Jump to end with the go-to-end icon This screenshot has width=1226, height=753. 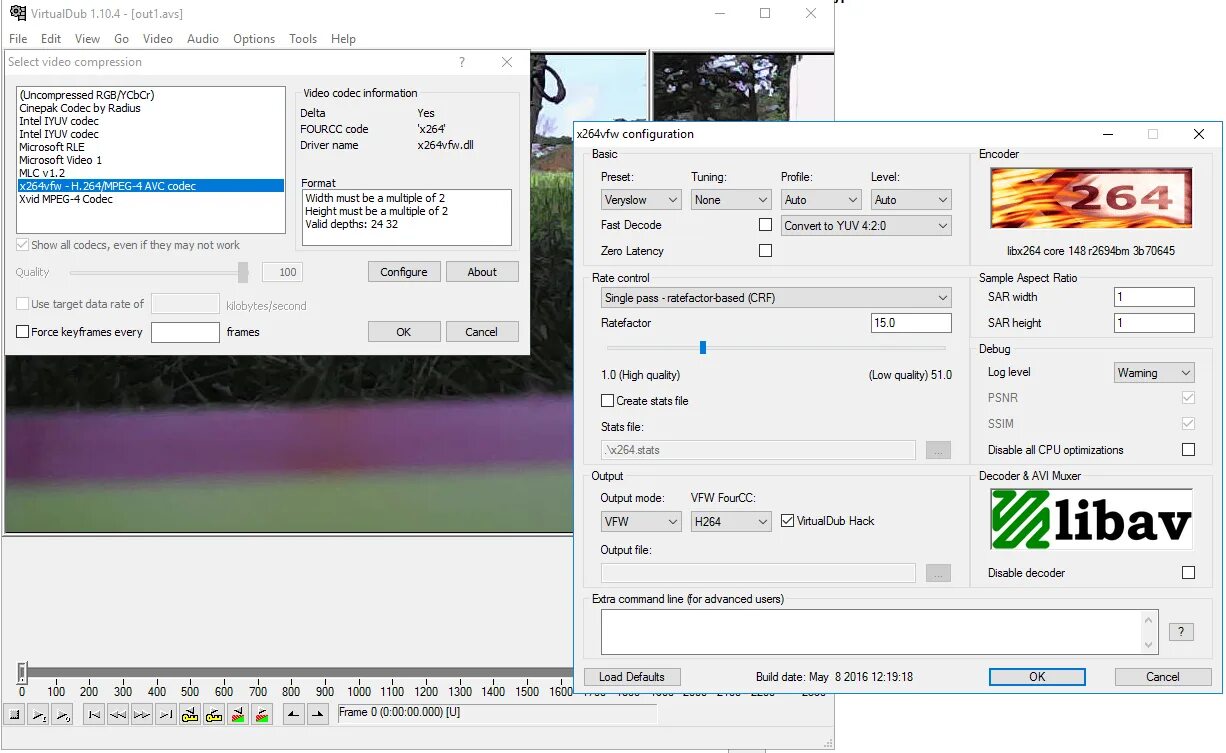click(166, 714)
